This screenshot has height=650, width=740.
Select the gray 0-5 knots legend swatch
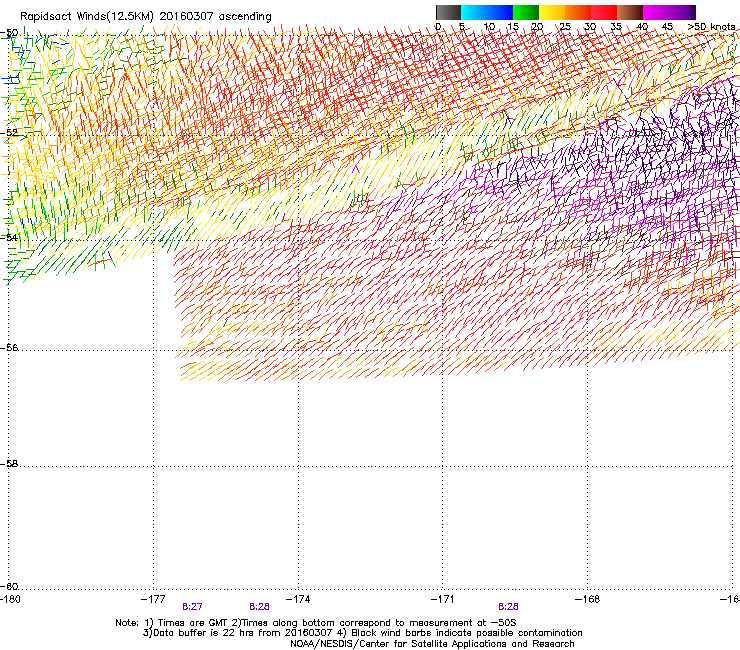click(x=448, y=12)
